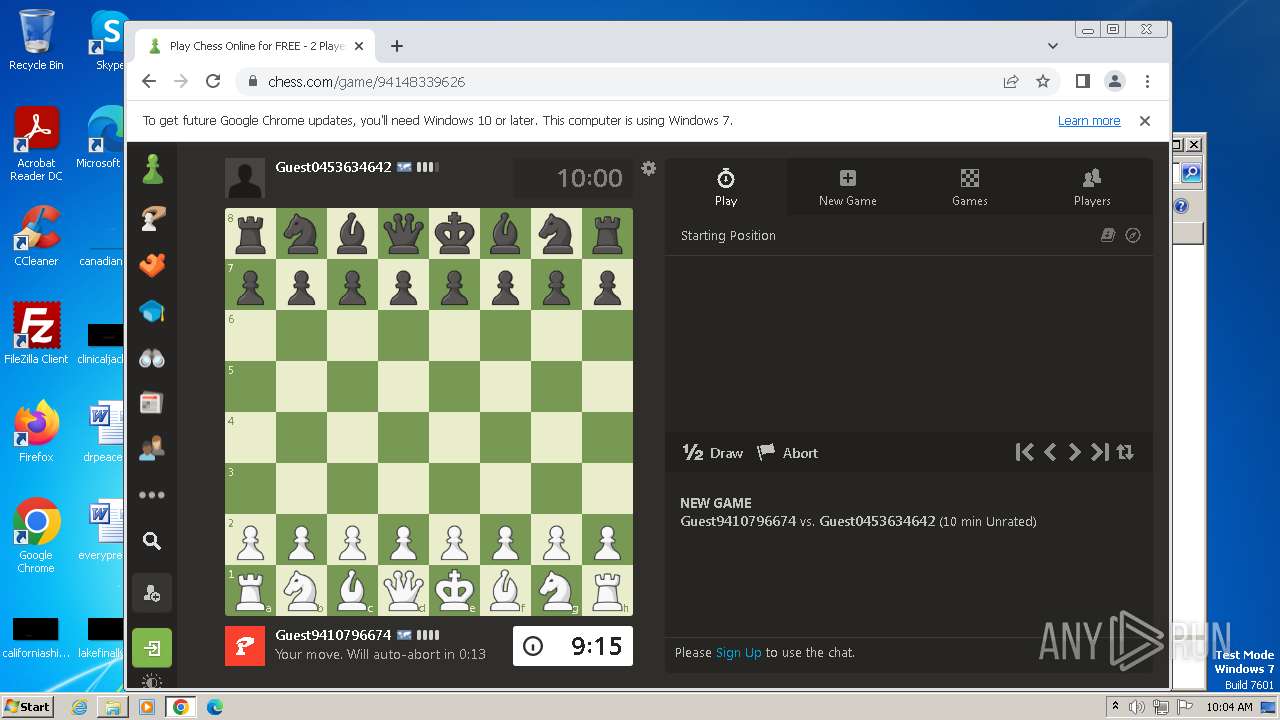Bookmark this page star icon
1280x720 pixels.
(1042, 82)
